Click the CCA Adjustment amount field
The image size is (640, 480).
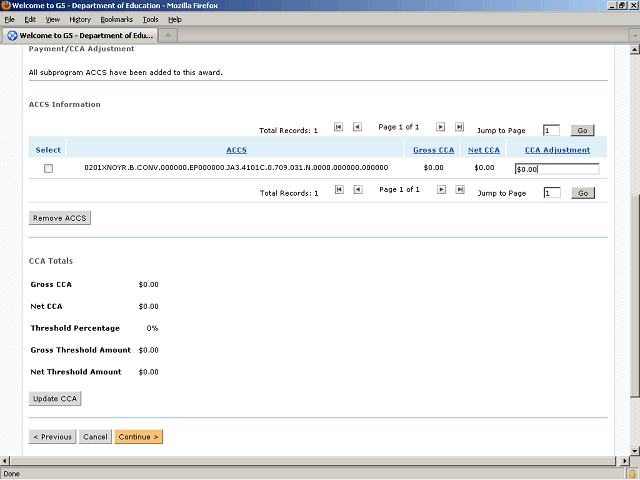click(x=556, y=169)
